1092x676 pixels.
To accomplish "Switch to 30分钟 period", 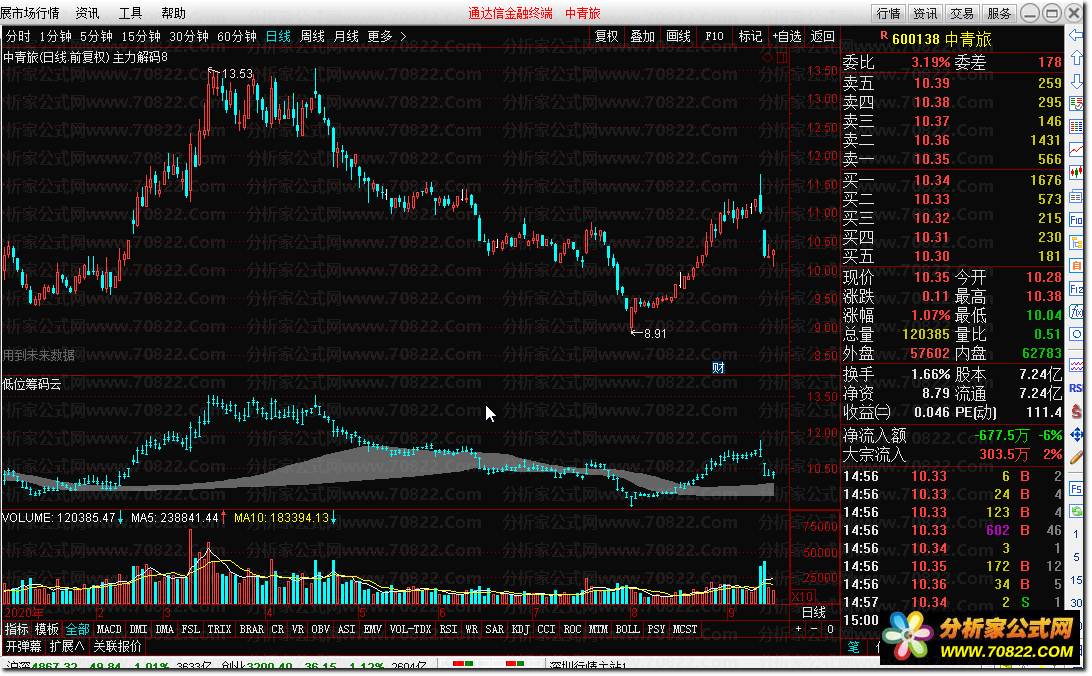I will 189,36.
